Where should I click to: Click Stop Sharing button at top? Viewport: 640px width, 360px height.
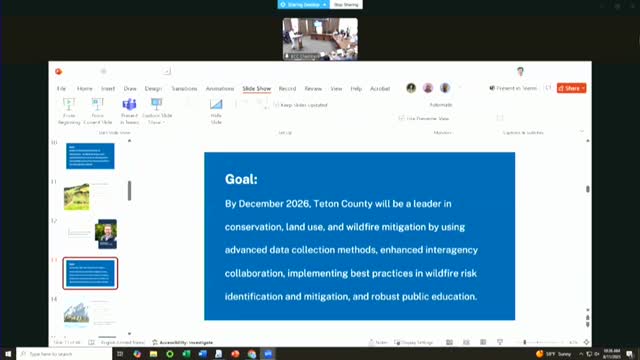pyautogui.click(x=346, y=4)
